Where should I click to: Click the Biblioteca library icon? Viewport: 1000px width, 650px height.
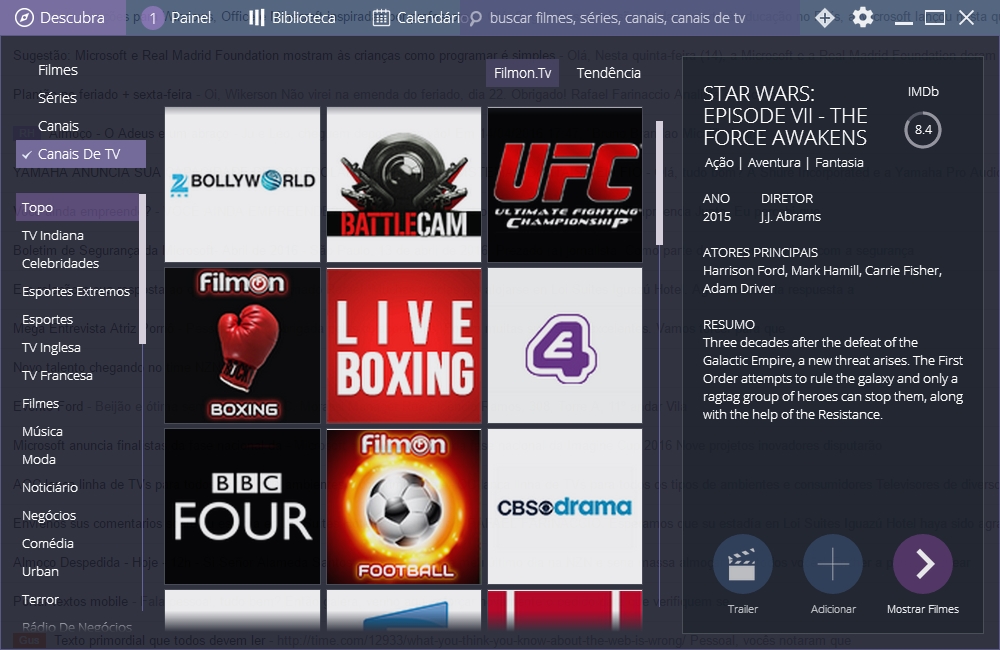[x=257, y=18]
